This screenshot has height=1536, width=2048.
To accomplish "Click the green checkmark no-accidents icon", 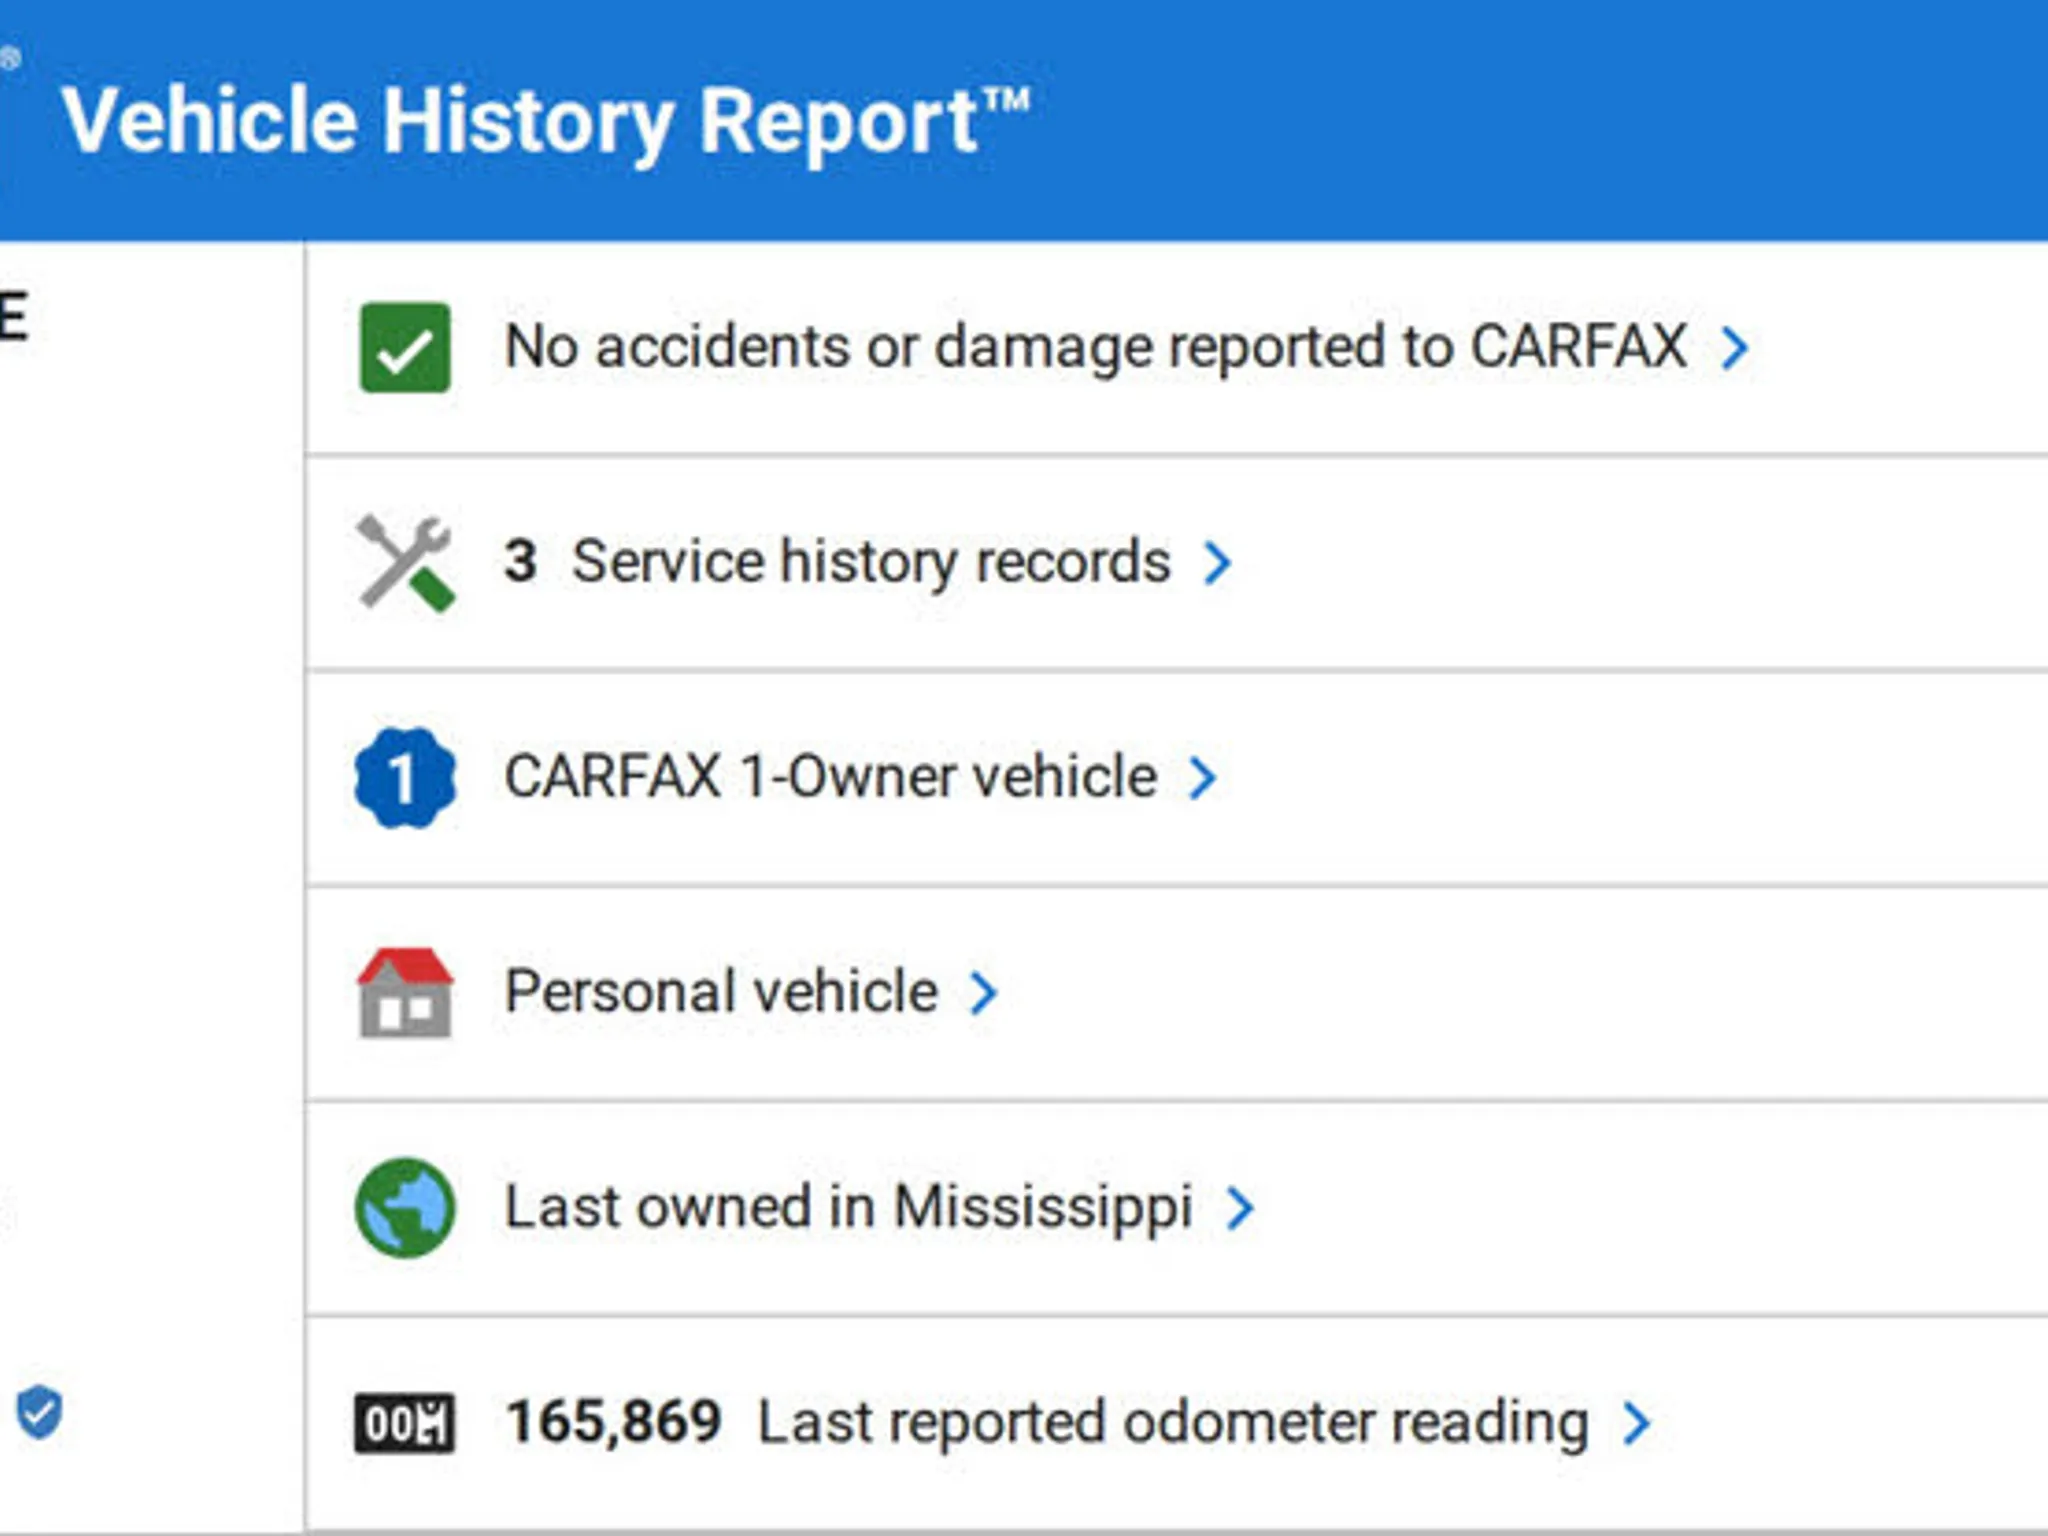I will tap(405, 347).
